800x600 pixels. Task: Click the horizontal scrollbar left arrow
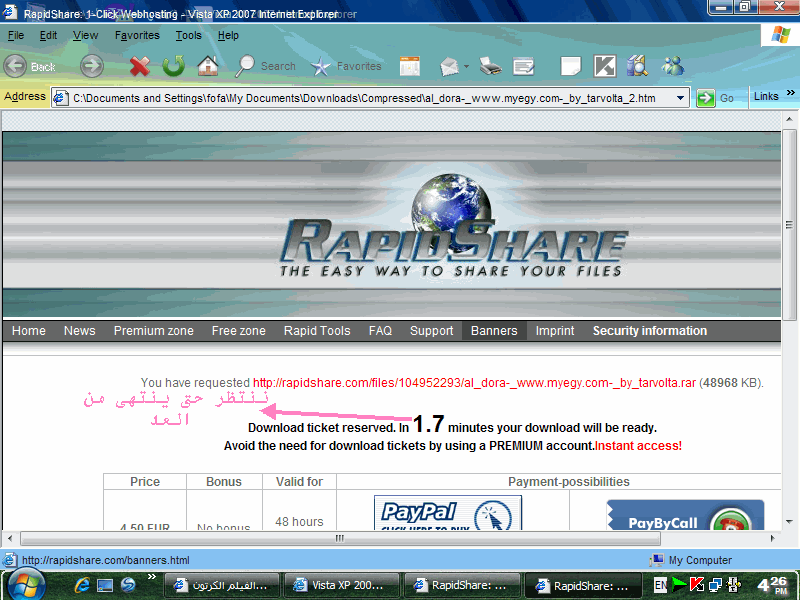pyautogui.click(x=10, y=538)
